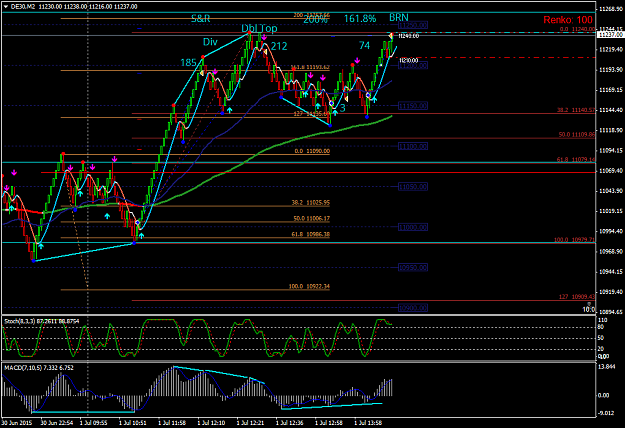
Task: Click the '74' swing size label
Action: 364,46
